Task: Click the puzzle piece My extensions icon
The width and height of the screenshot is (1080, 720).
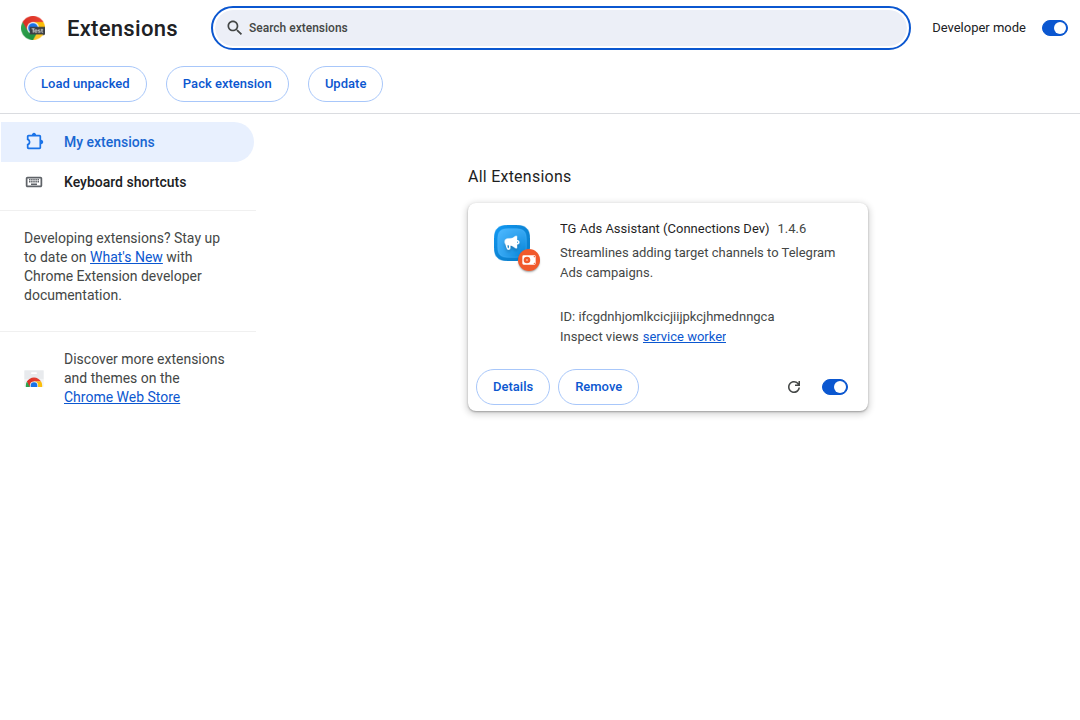Action: click(34, 142)
